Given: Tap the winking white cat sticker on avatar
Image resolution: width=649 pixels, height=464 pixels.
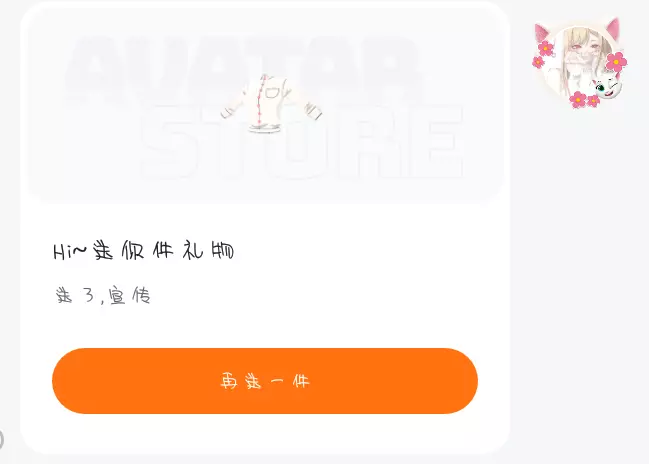Looking at the screenshot, I should coord(607,87).
